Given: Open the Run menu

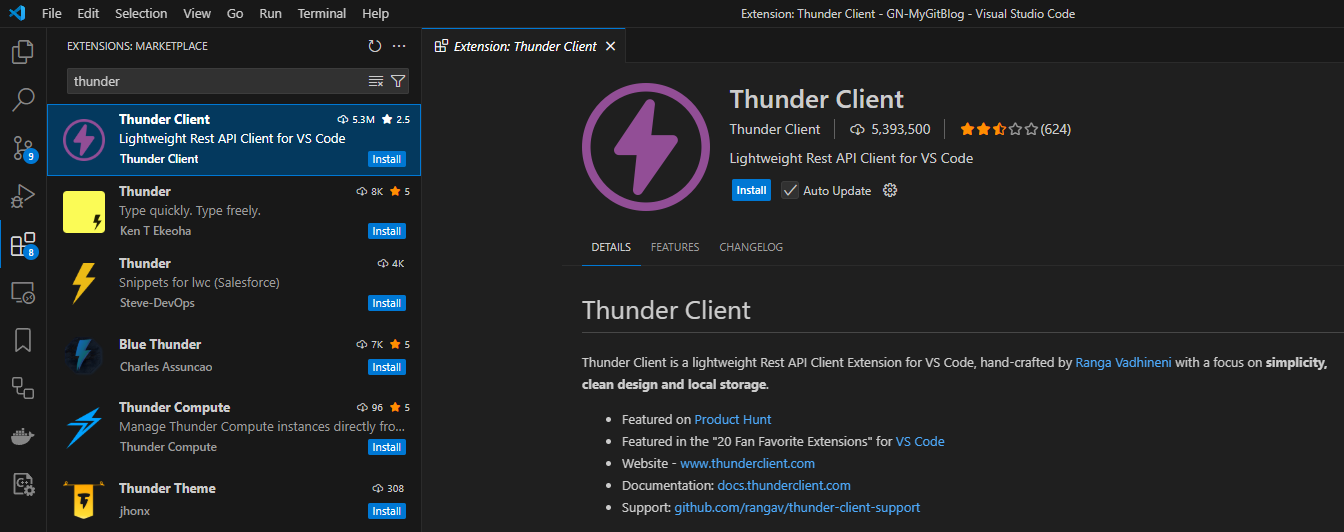Looking at the screenshot, I should point(270,13).
